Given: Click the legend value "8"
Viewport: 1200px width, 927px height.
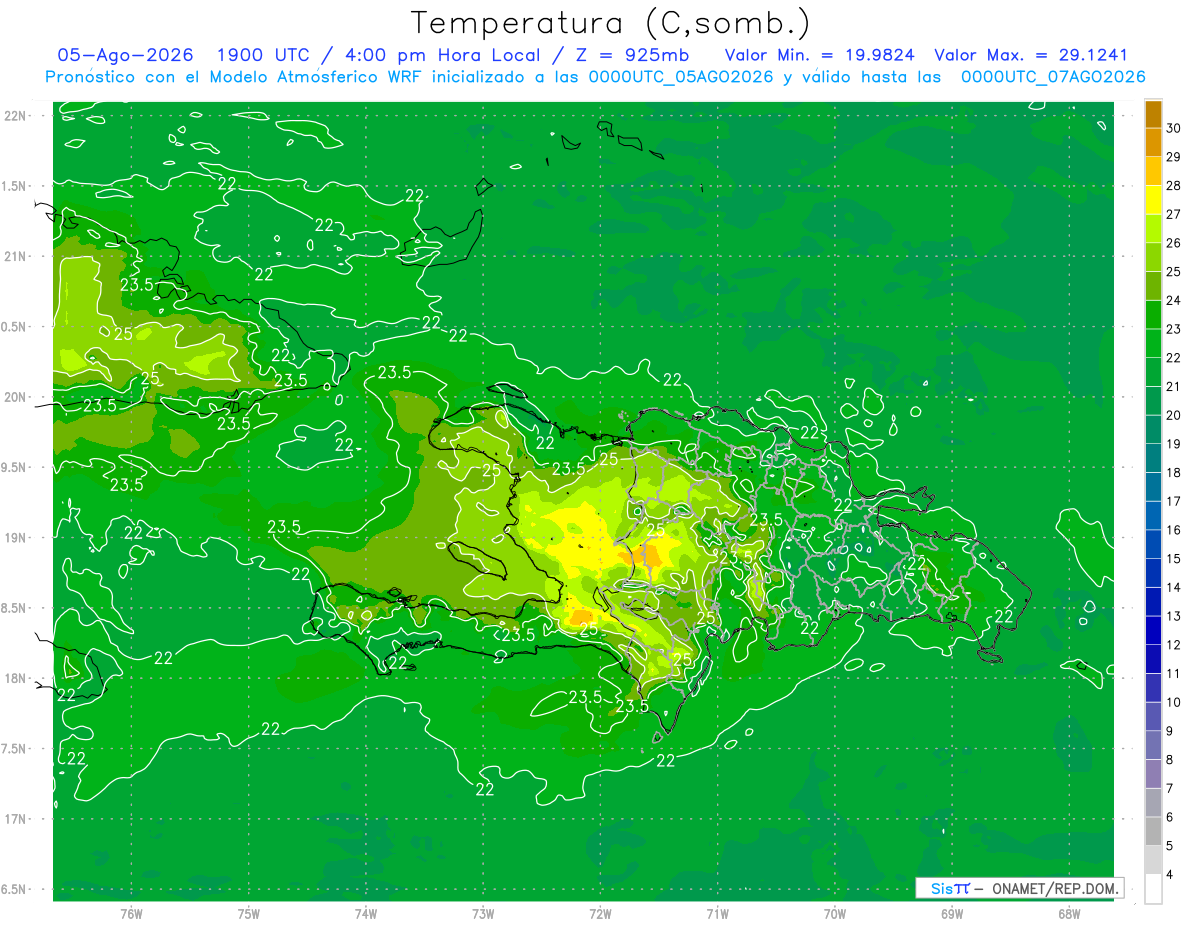Looking at the screenshot, I should (1170, 760).
